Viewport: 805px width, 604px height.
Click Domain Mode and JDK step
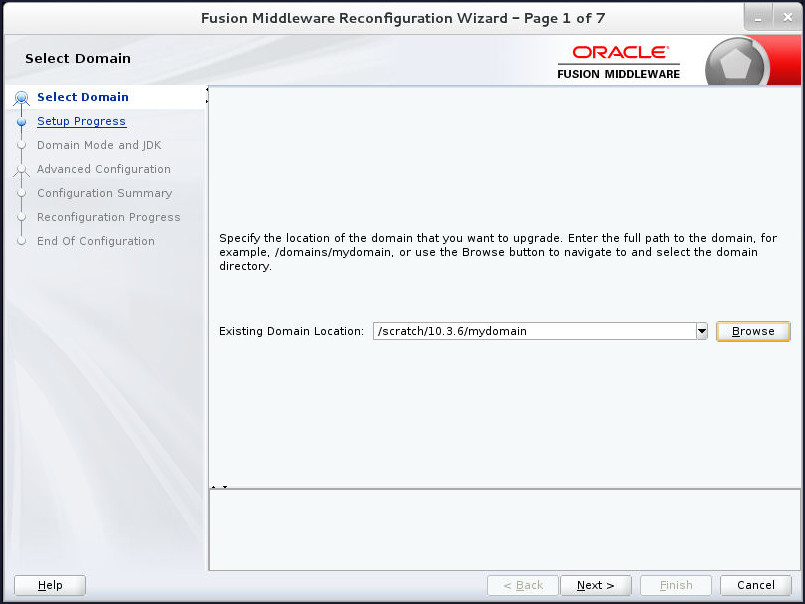point(99,145)
